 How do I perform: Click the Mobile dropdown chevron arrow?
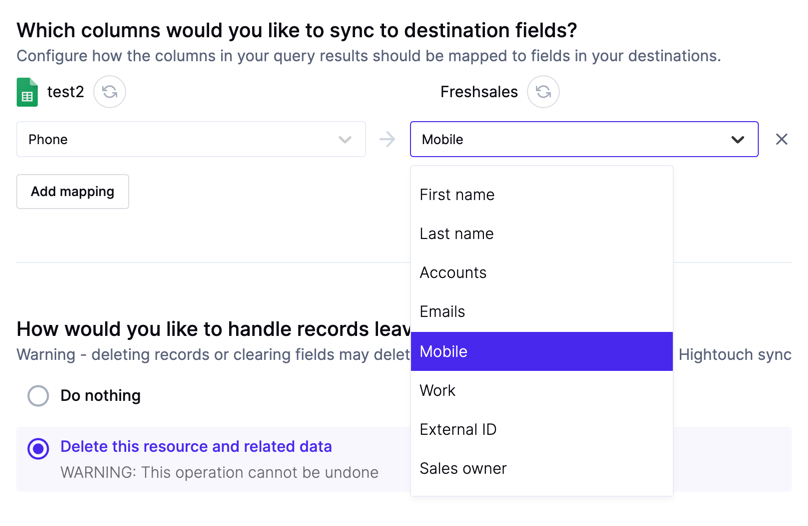(x=737, y=140)
